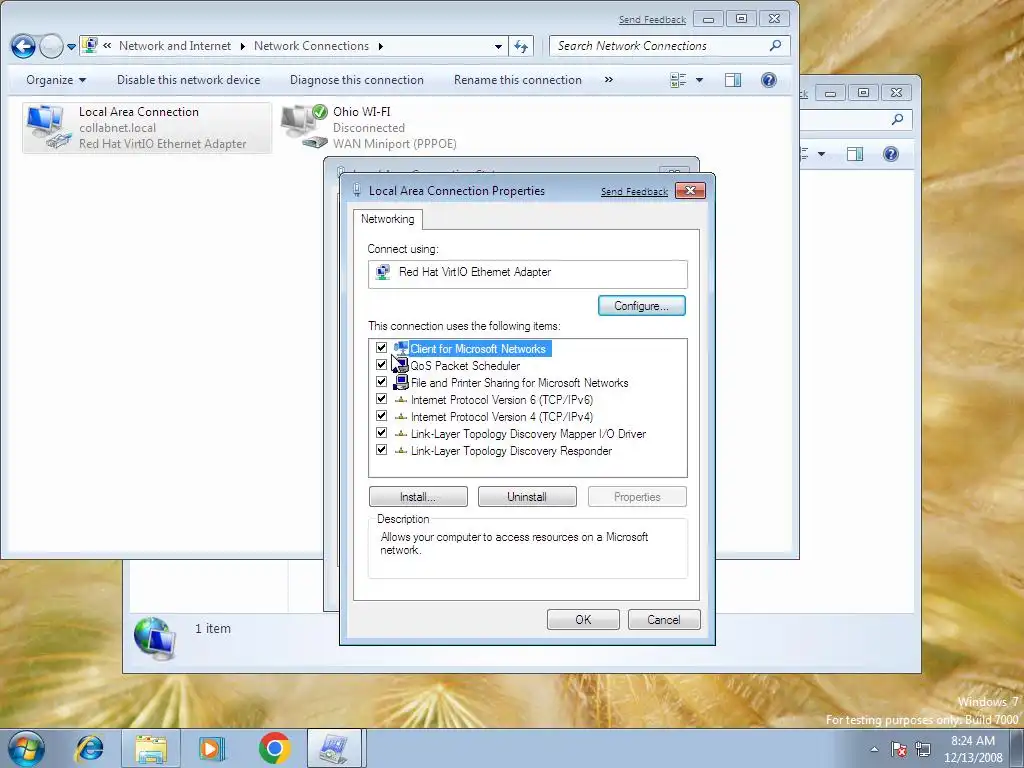
Task: Open the Windows Start menu
Action: pos(25,748)
